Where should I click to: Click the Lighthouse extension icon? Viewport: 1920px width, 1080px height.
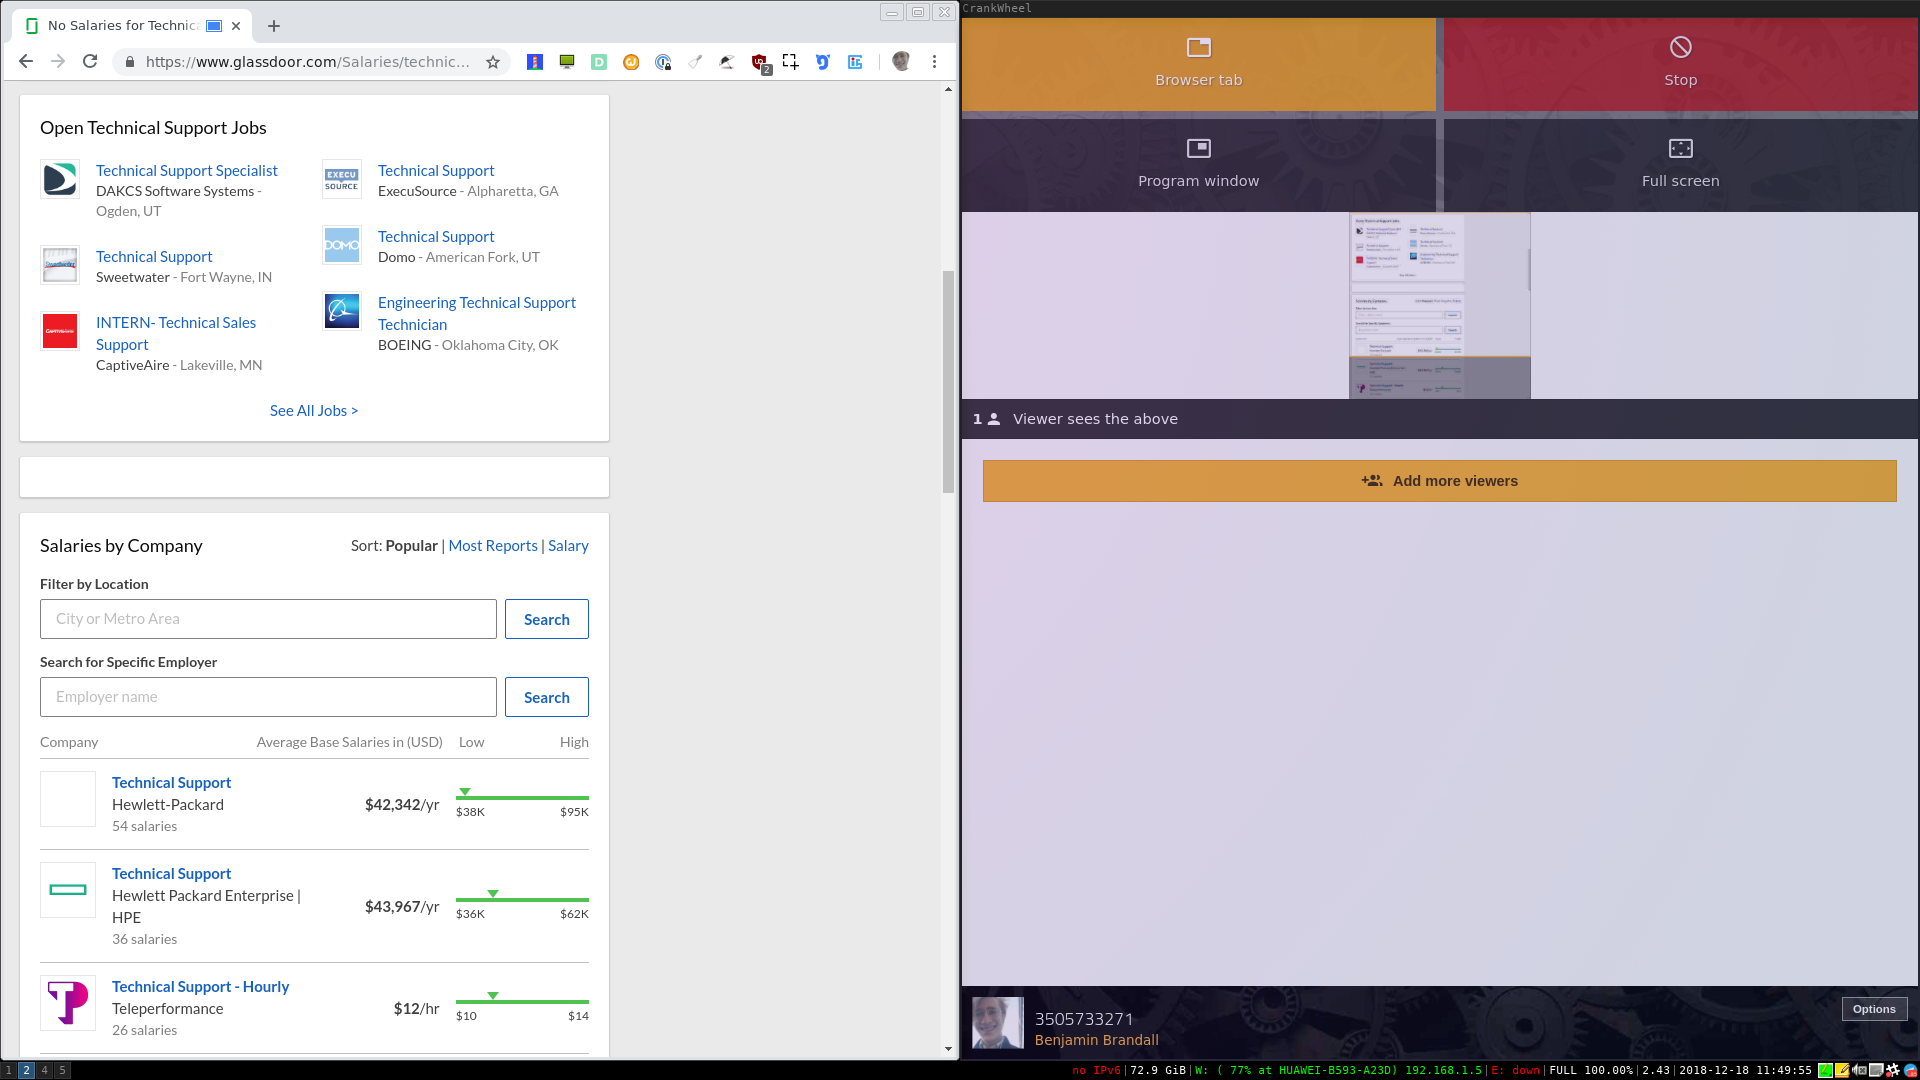point(535,62)
